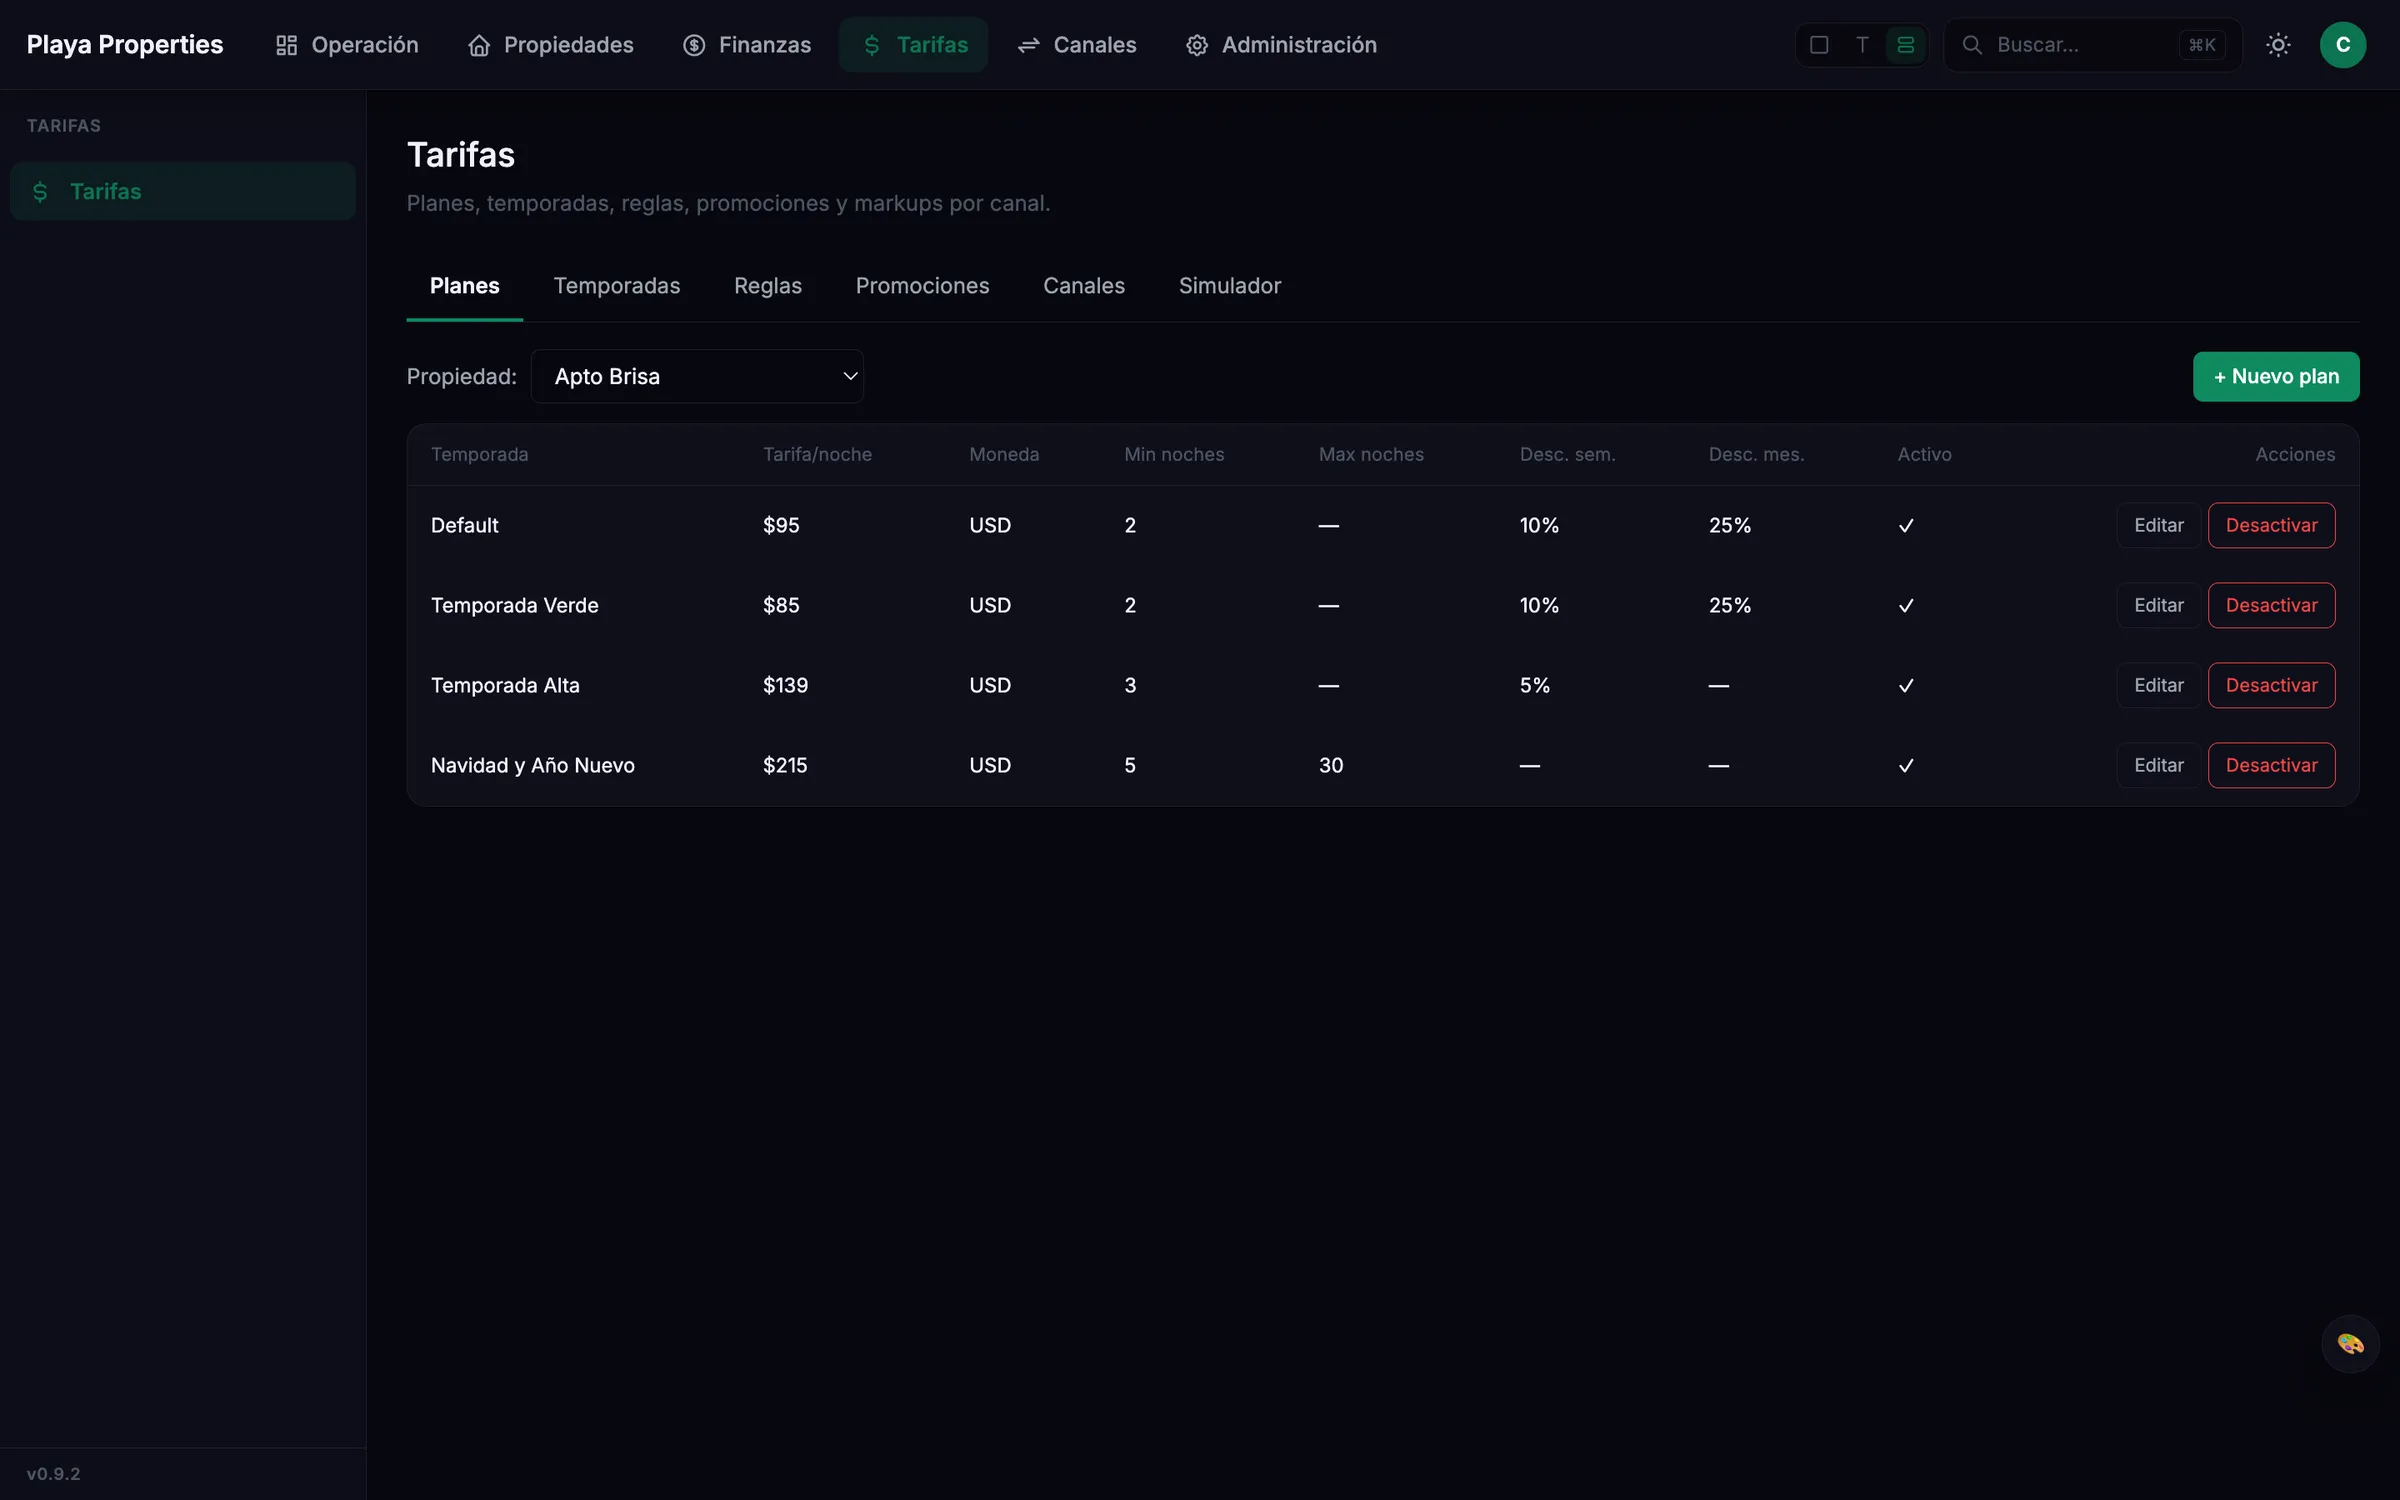
Task: Click the Max noches value 30
Action: [1331, 765]
